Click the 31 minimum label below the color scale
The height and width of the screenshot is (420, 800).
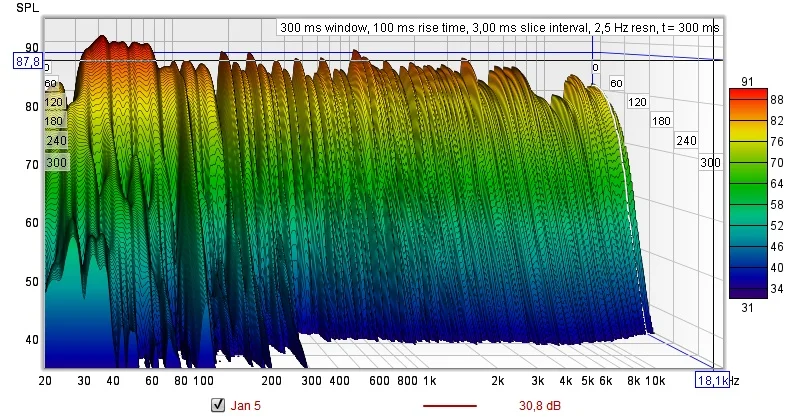pos(747,307)
